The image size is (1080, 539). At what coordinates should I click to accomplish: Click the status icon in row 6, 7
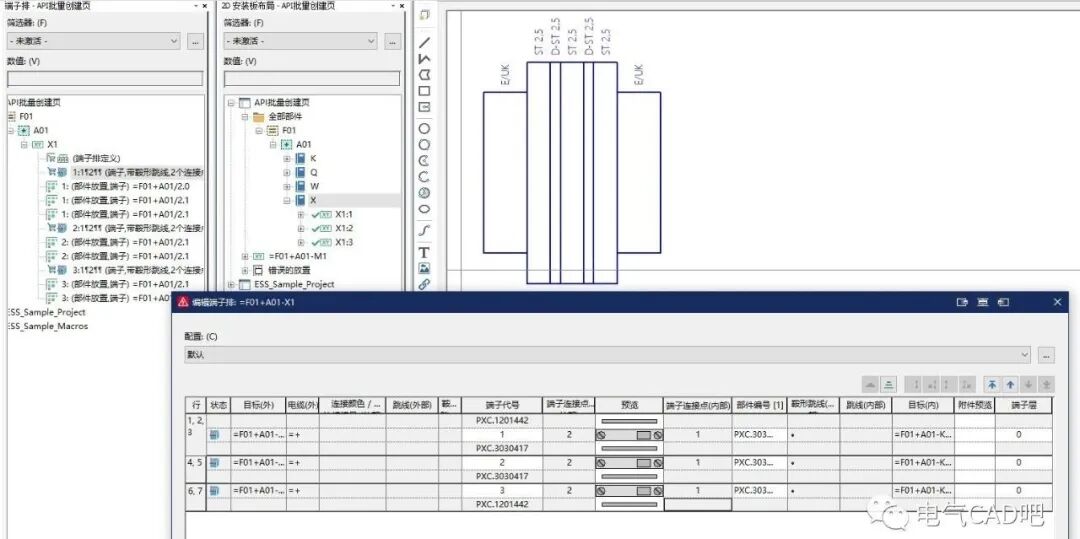coord(214,490)
